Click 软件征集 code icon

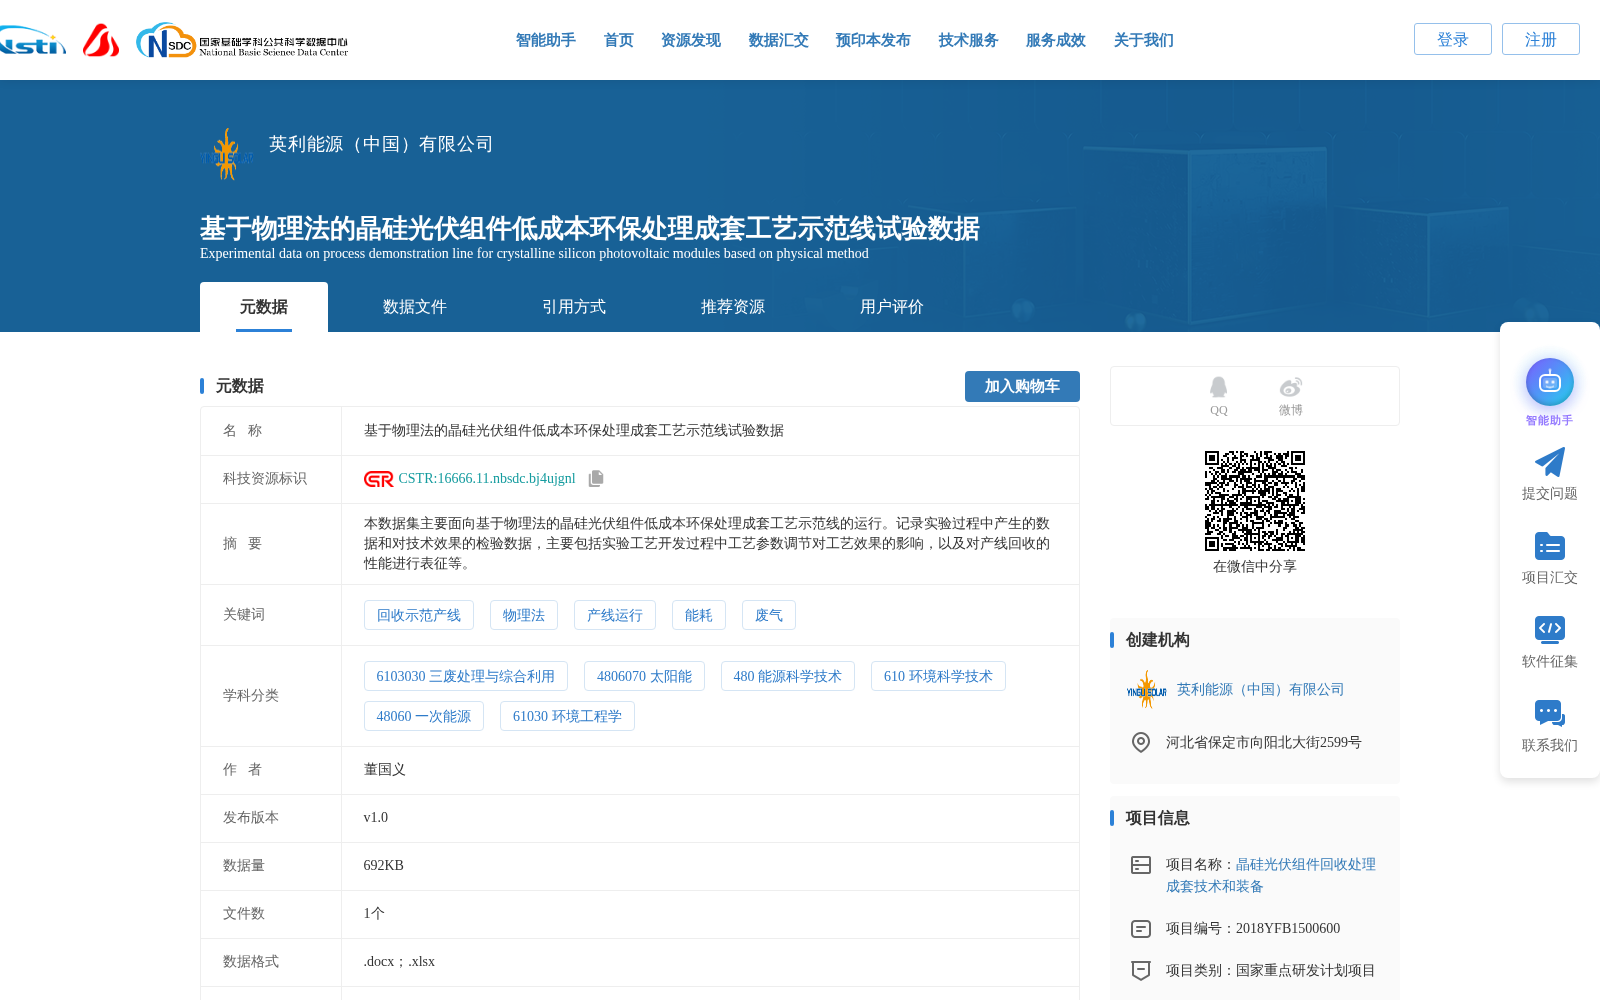pos(1550,629)
